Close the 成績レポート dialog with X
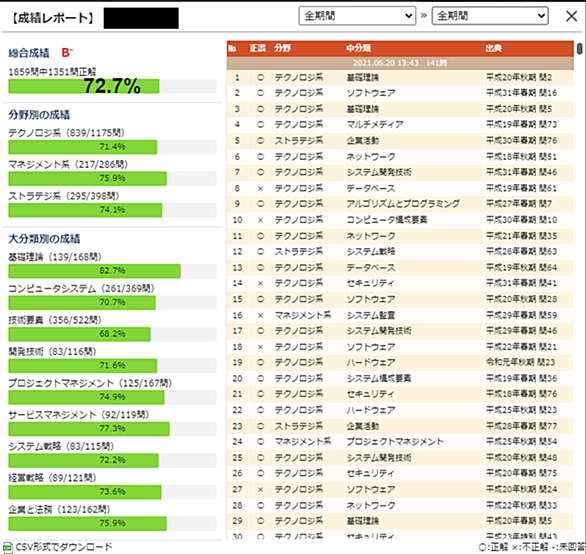Image resolution: width=586 pixels, height=554 pixels. tap(571, 16)
